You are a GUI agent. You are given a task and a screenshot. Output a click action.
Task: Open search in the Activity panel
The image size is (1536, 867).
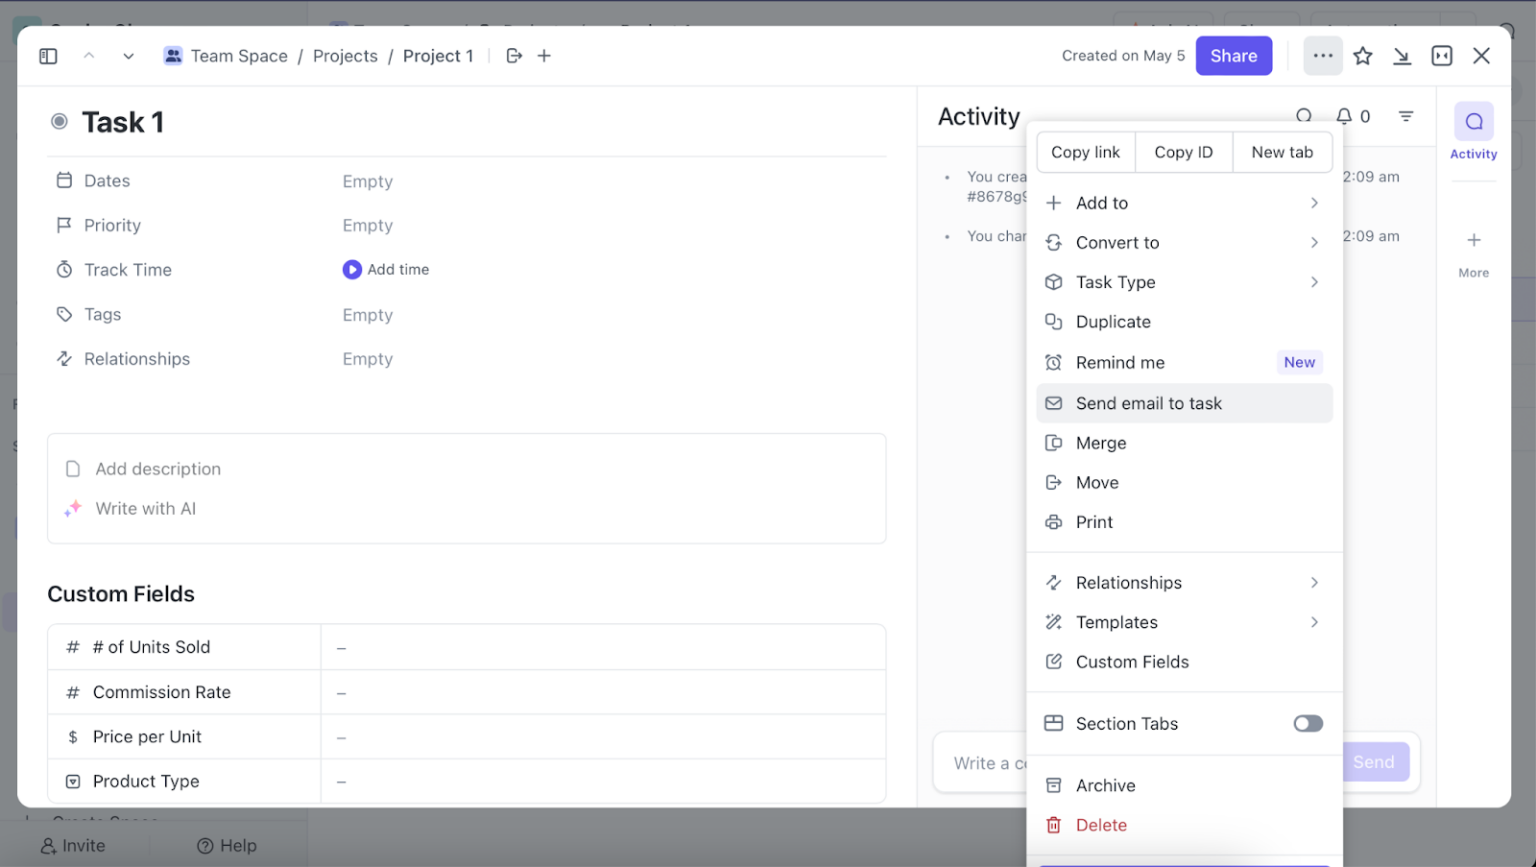1304,116
